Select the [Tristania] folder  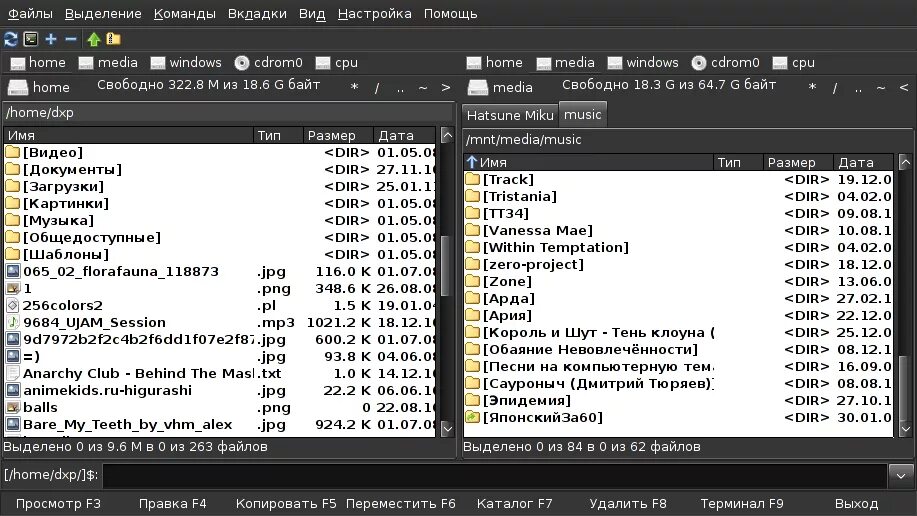coord(678,197)
